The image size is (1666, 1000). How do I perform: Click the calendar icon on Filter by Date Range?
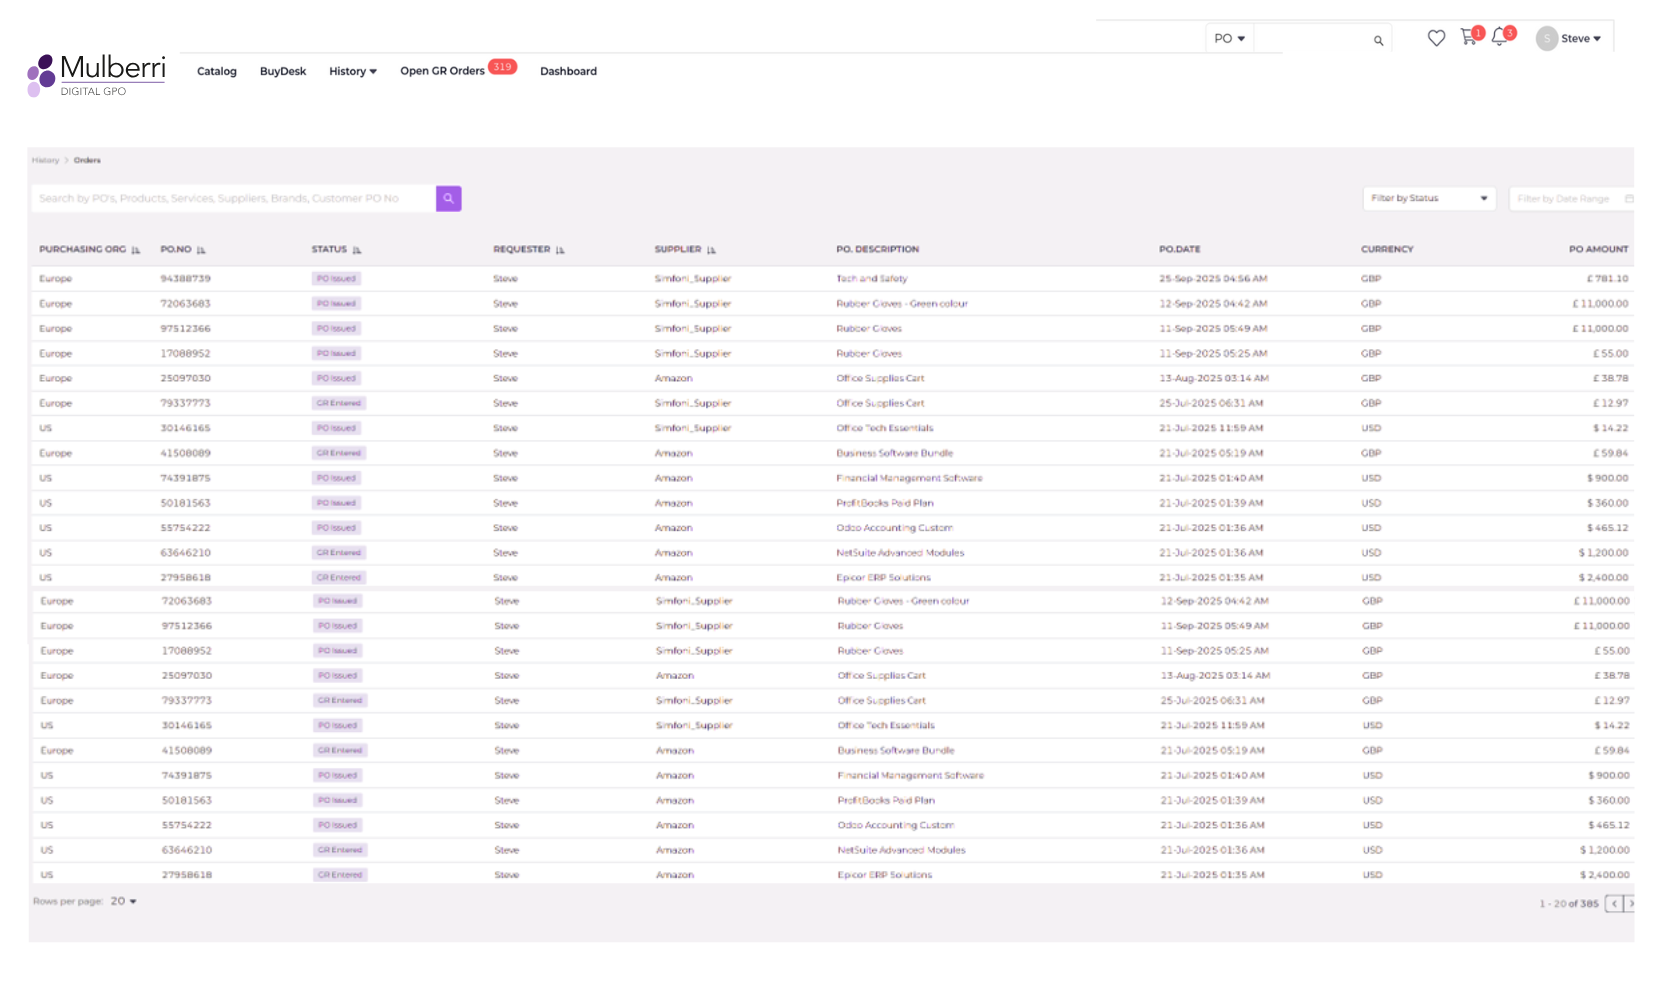pyautogui.click(x=1629, y=198)
